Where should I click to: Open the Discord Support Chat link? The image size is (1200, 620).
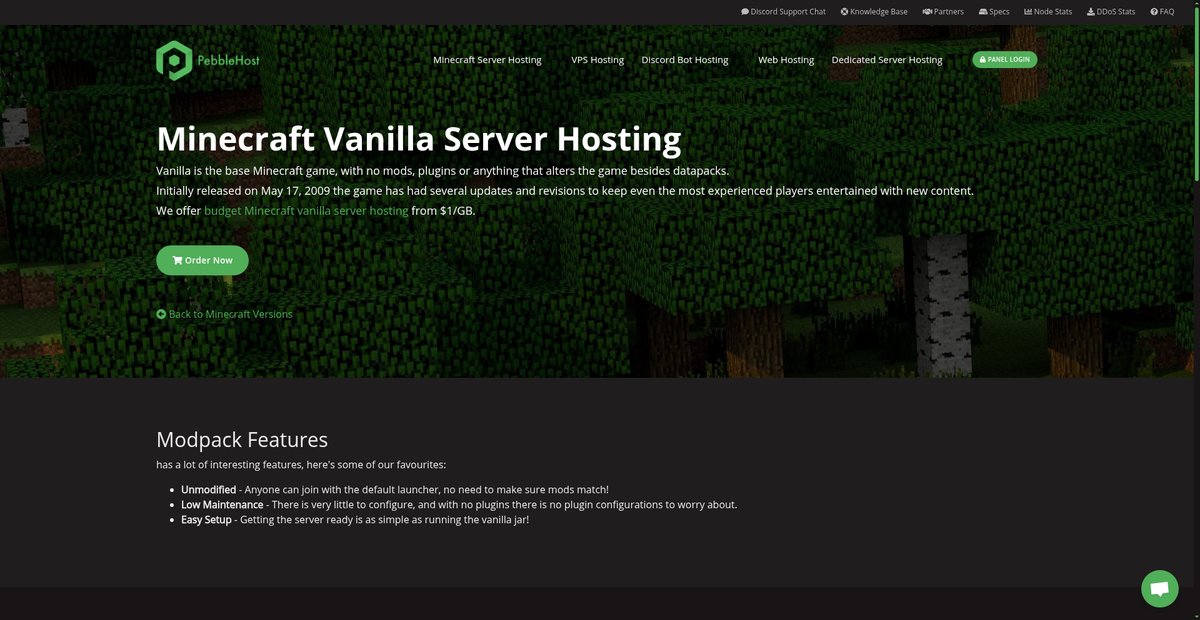[x=783, y=12]
